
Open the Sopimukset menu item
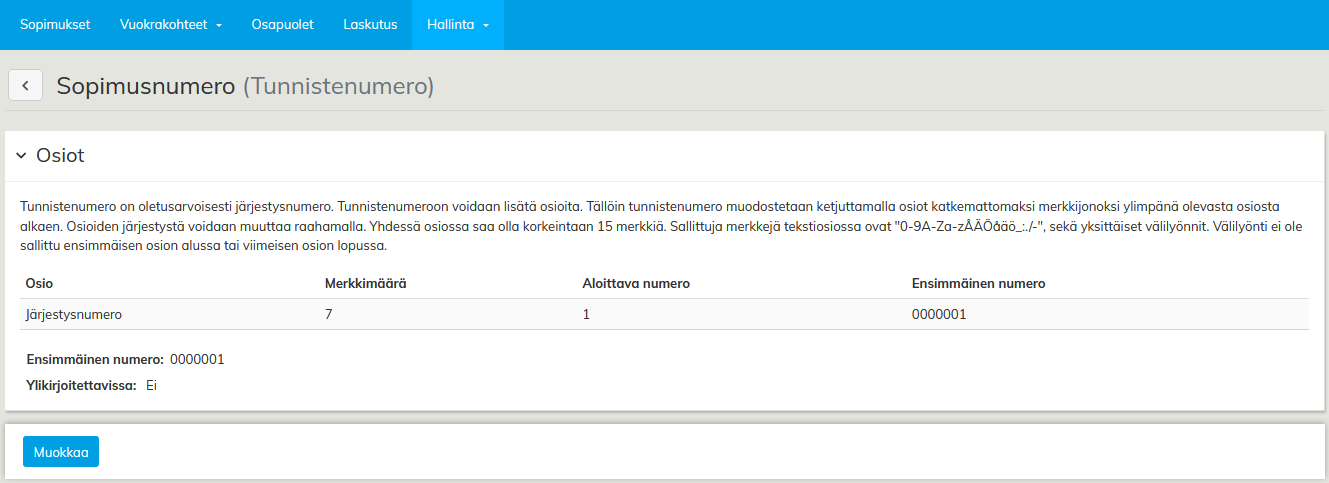[55, 25]
